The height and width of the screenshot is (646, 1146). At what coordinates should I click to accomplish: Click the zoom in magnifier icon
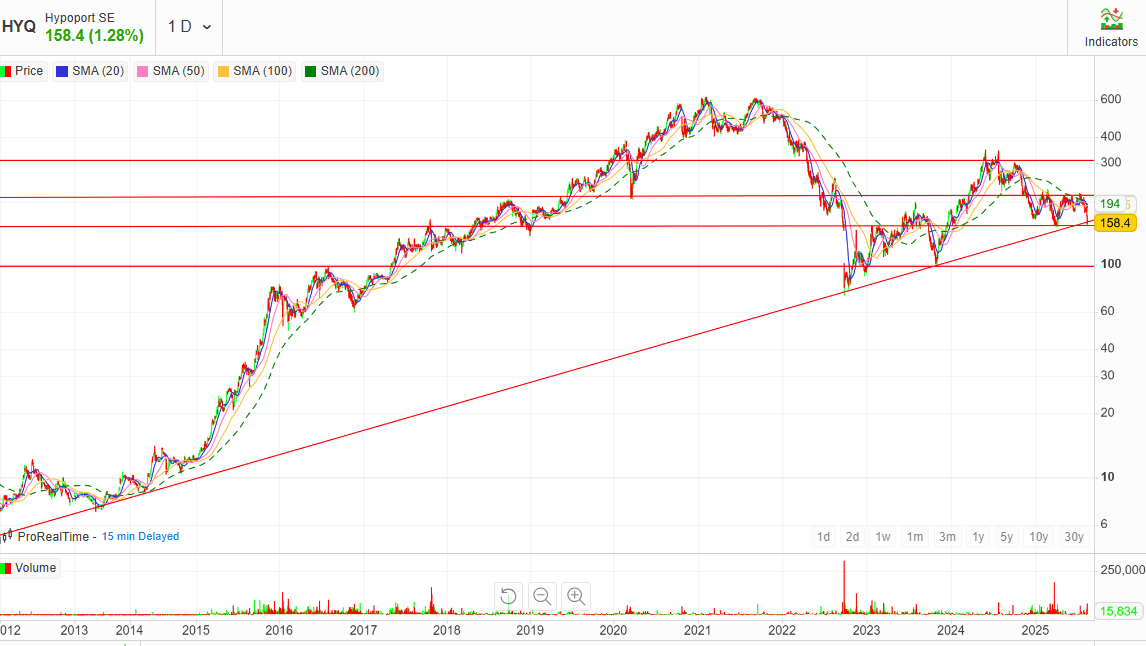point(576,596)
